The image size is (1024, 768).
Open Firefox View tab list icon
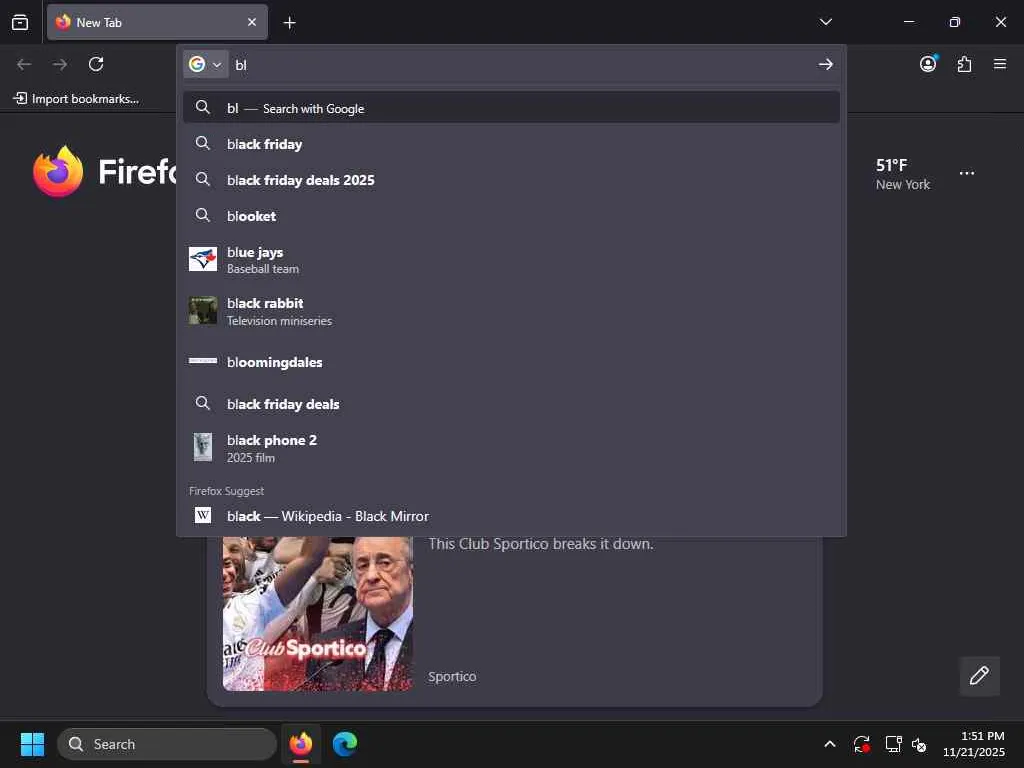click(x=20, y=22)
